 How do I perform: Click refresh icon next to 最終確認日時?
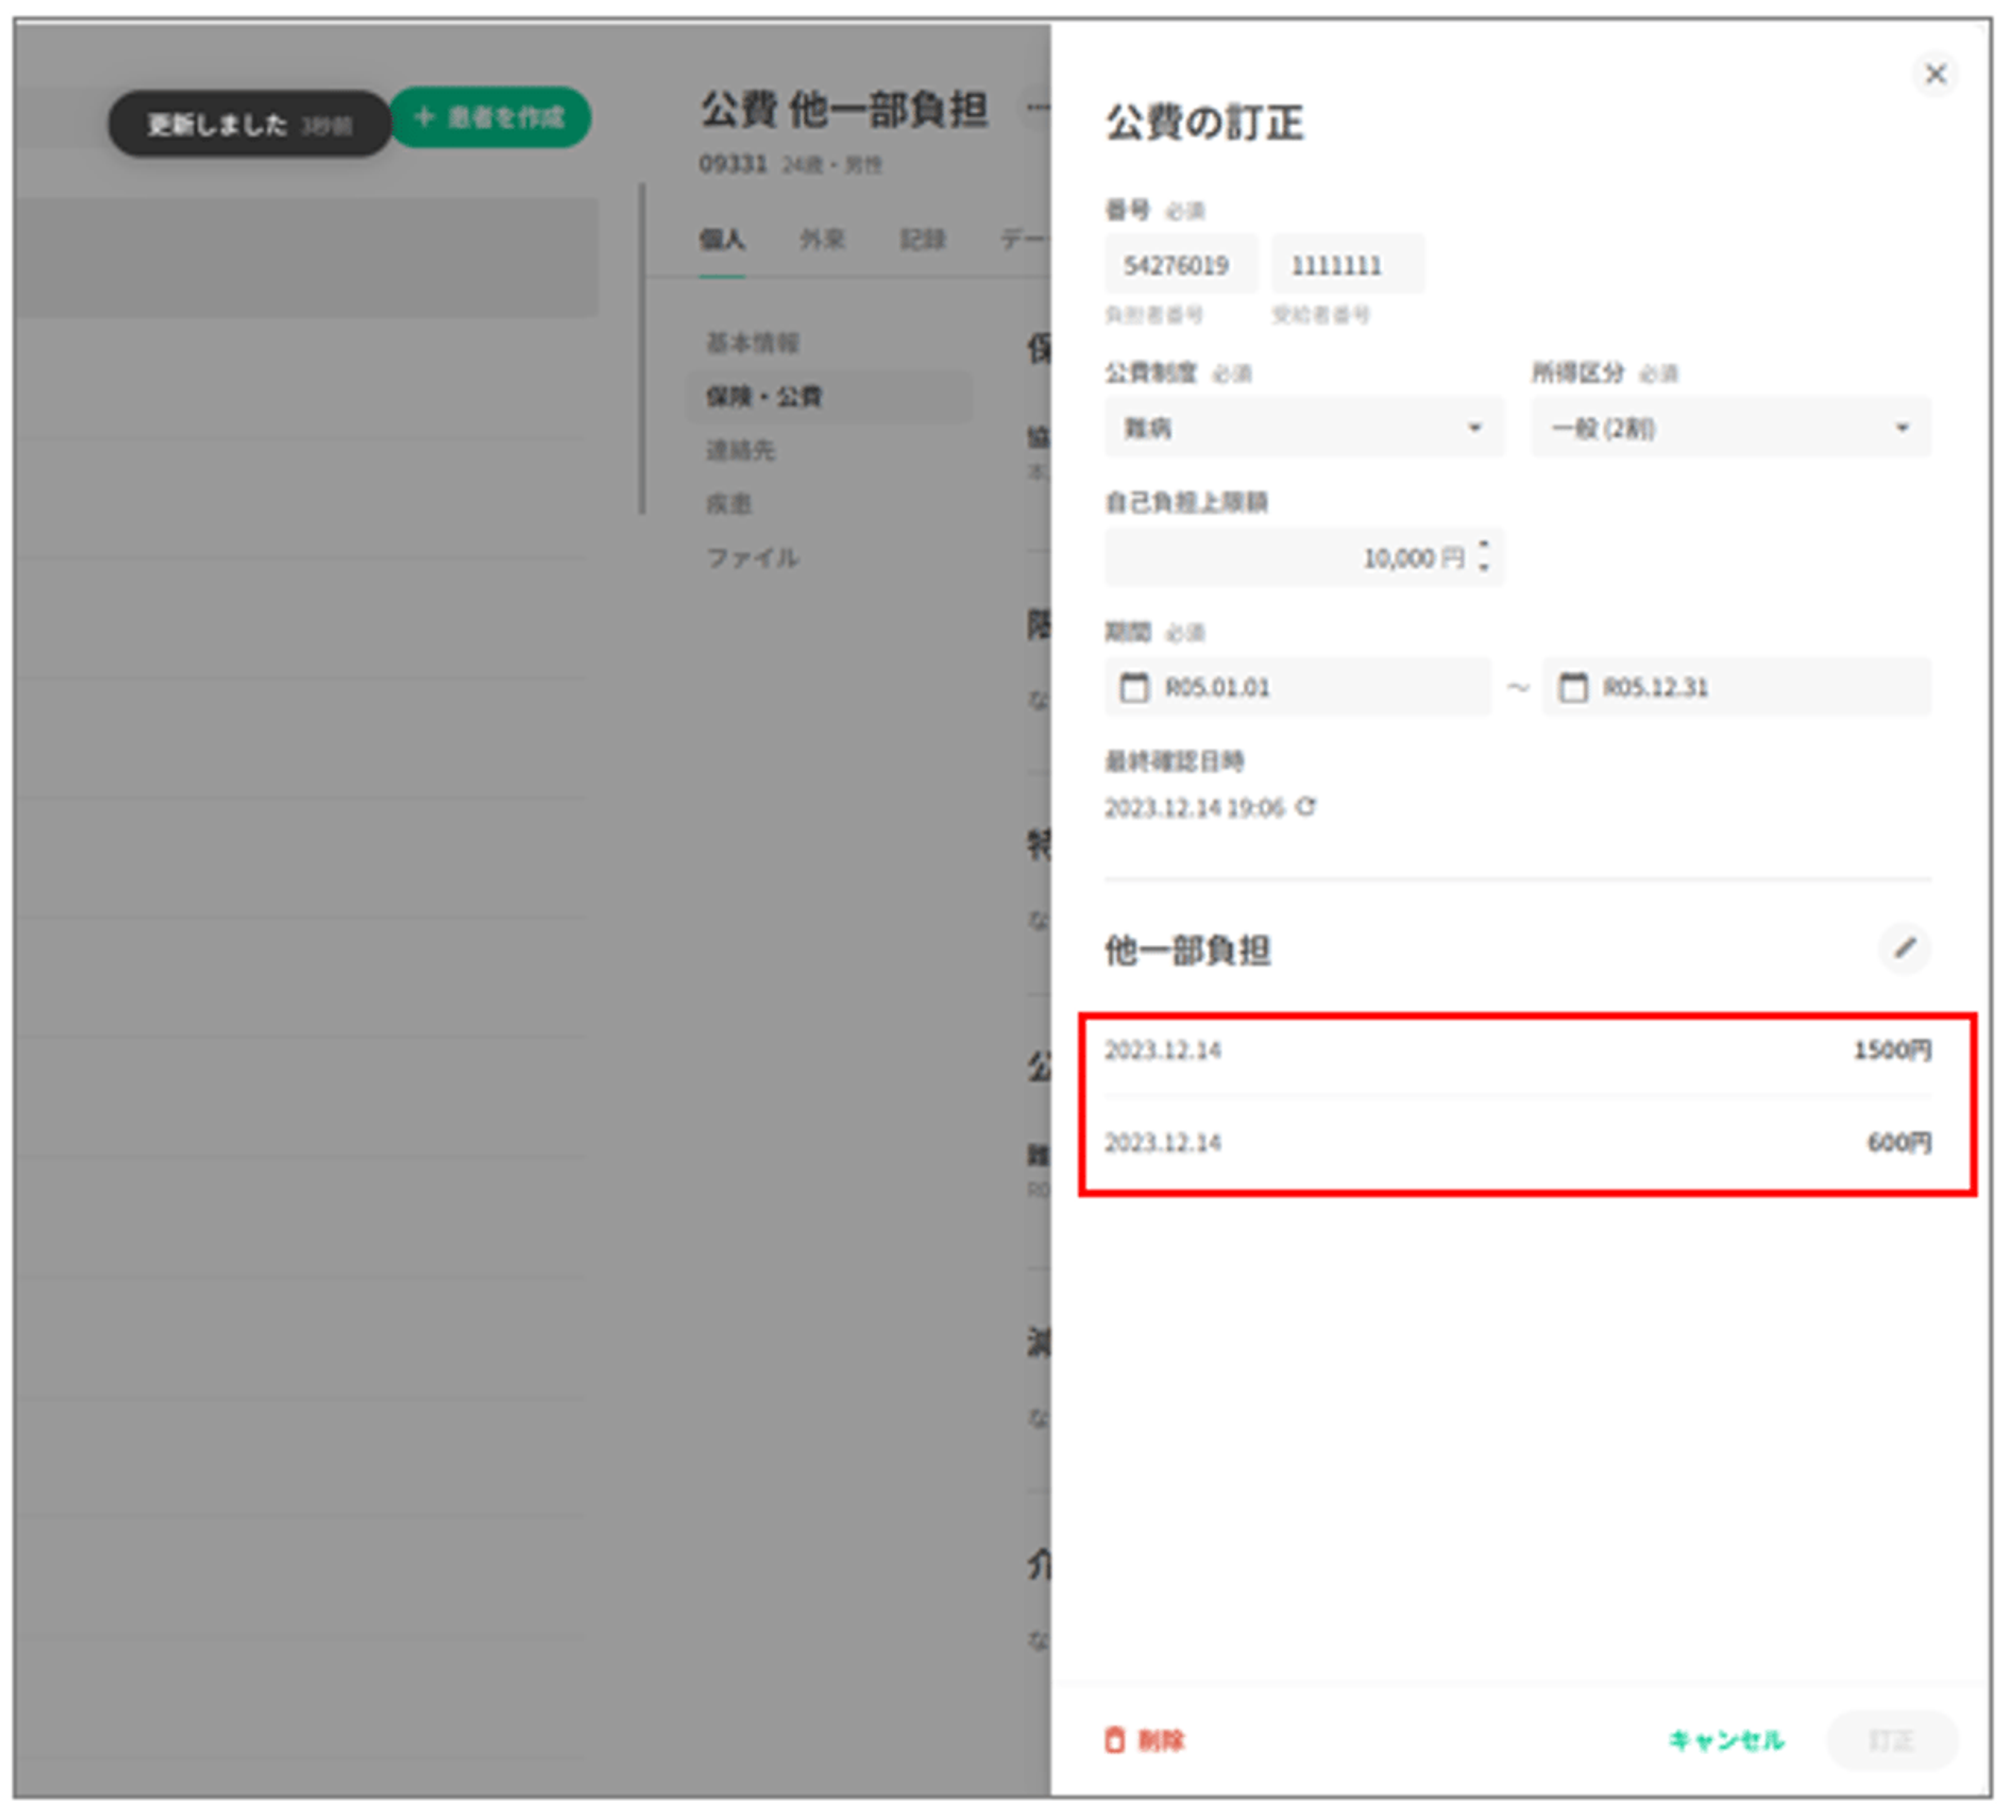click(1305, 806)
